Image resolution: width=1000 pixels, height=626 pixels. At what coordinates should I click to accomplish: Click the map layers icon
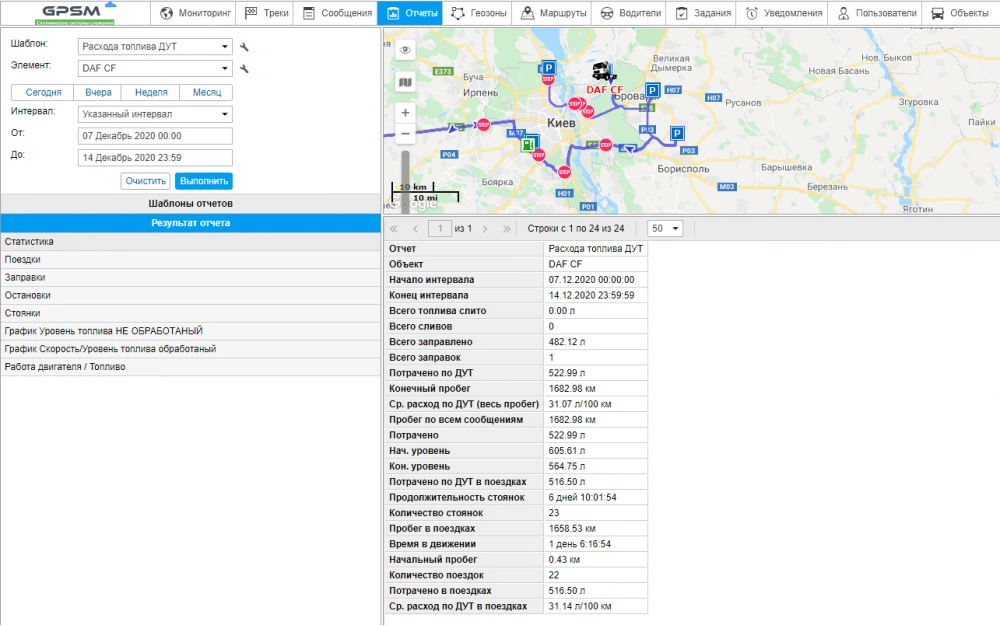pos(405,82)
